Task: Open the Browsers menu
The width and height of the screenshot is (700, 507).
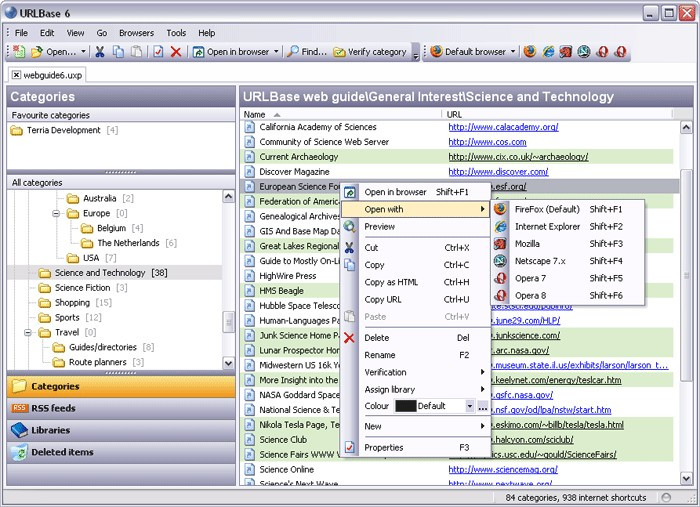Action: pos(136,33)
